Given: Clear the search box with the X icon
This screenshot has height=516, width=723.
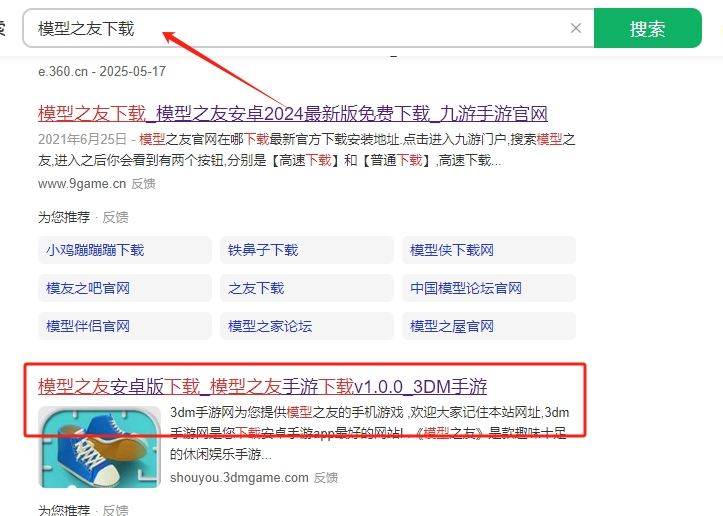Looking at the screenshot, I should (x=576, y=28).
